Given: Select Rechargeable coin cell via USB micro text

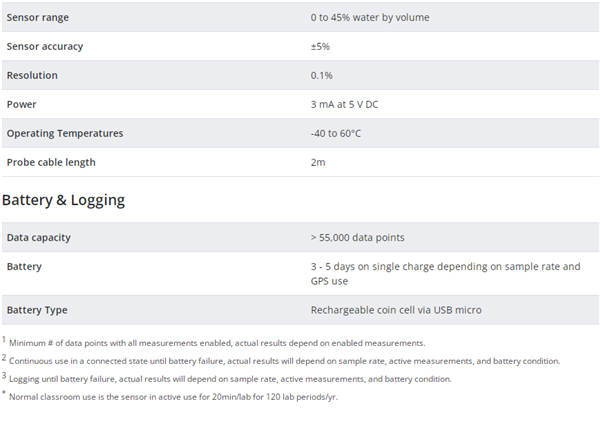Looking at the screenshot, I should [396, 310].
